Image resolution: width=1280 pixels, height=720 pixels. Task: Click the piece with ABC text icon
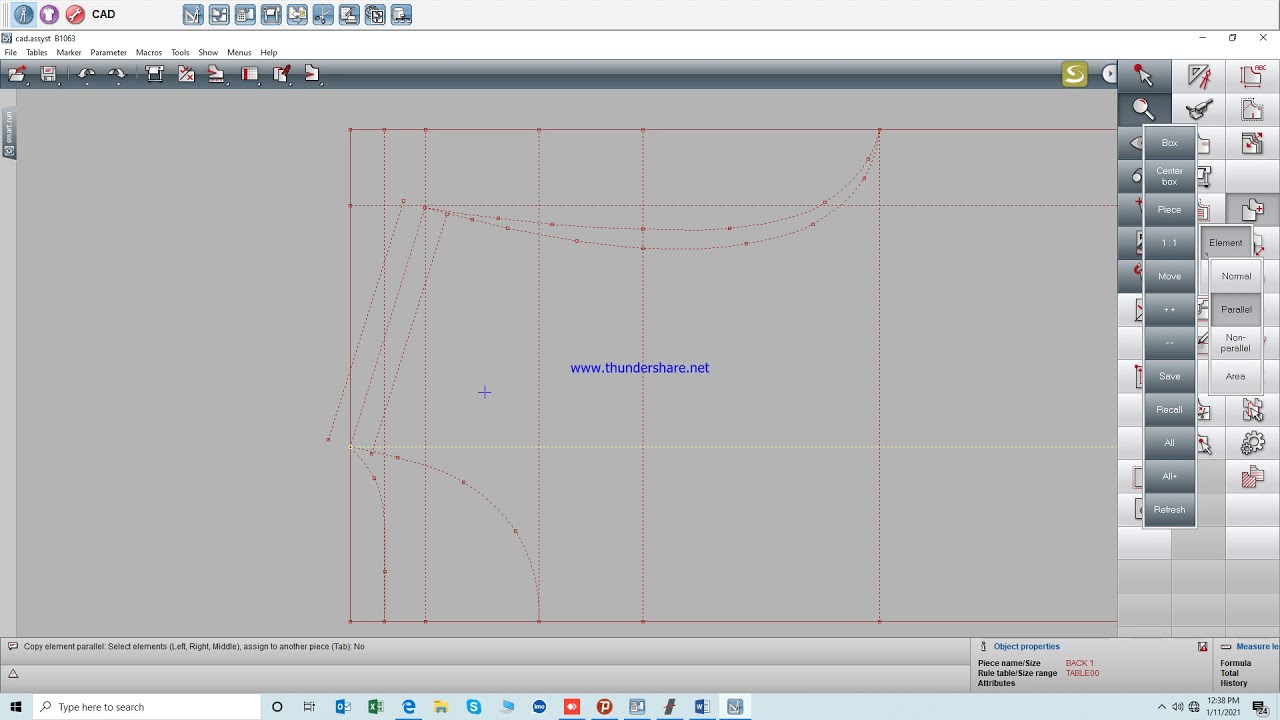pyautogui.click(x=1252, y=76)
